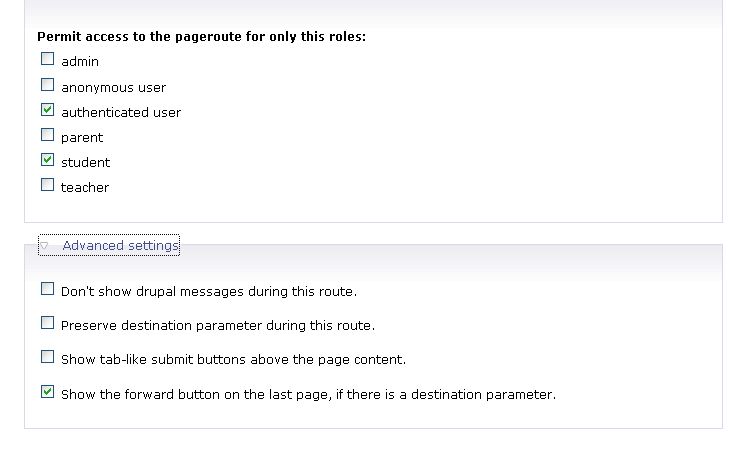Click the 'student' label text
Image resolution: width=740 pixels, height=454 pixels.
click(x=85, y=162)
